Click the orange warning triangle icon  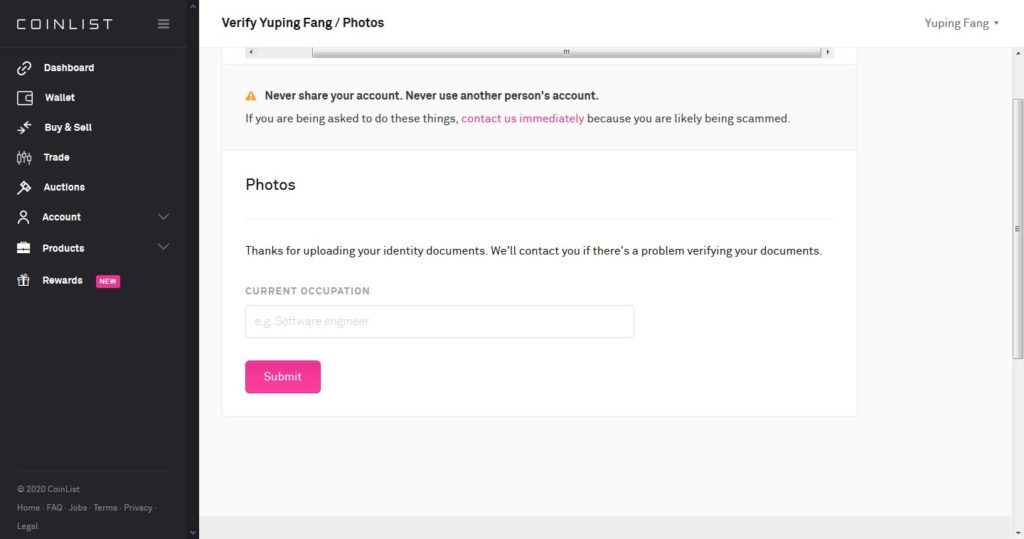[x=251, y=96]
